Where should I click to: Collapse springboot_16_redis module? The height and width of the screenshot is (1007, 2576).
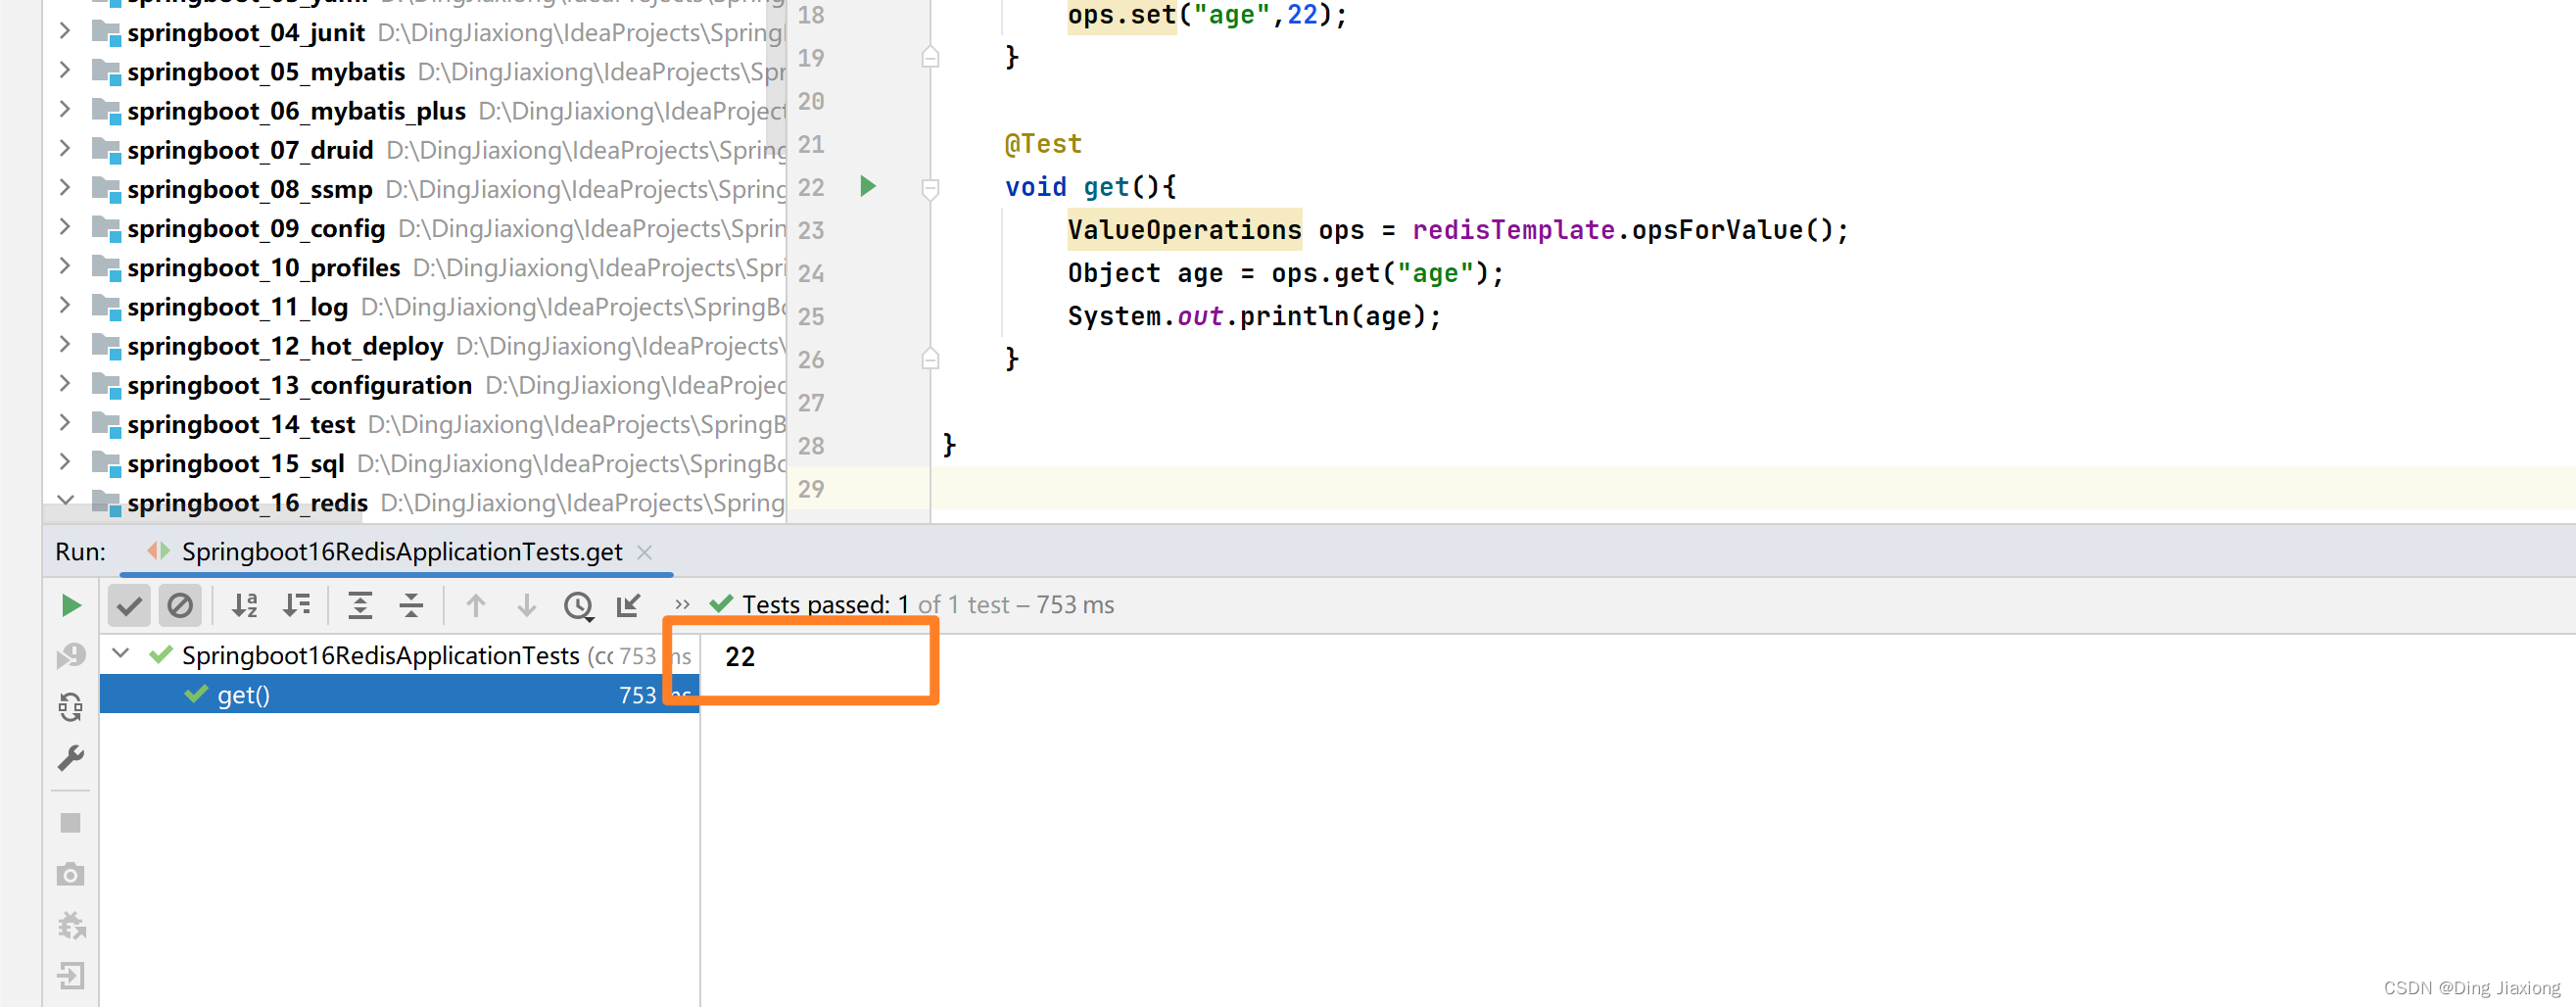click(x=65, y=499)
